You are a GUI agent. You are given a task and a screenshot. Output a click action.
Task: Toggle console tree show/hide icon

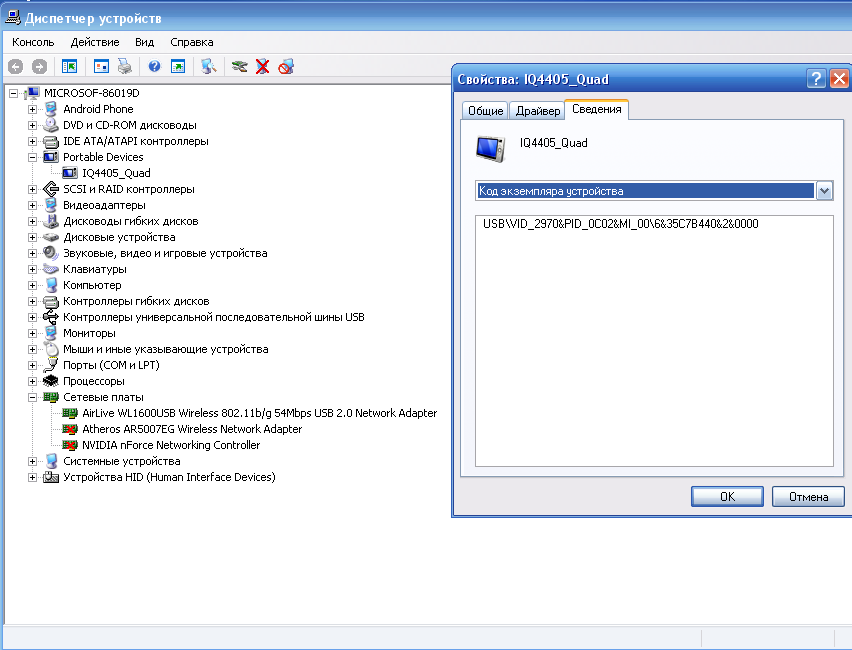pyautogui.click(x=69, y=66)
